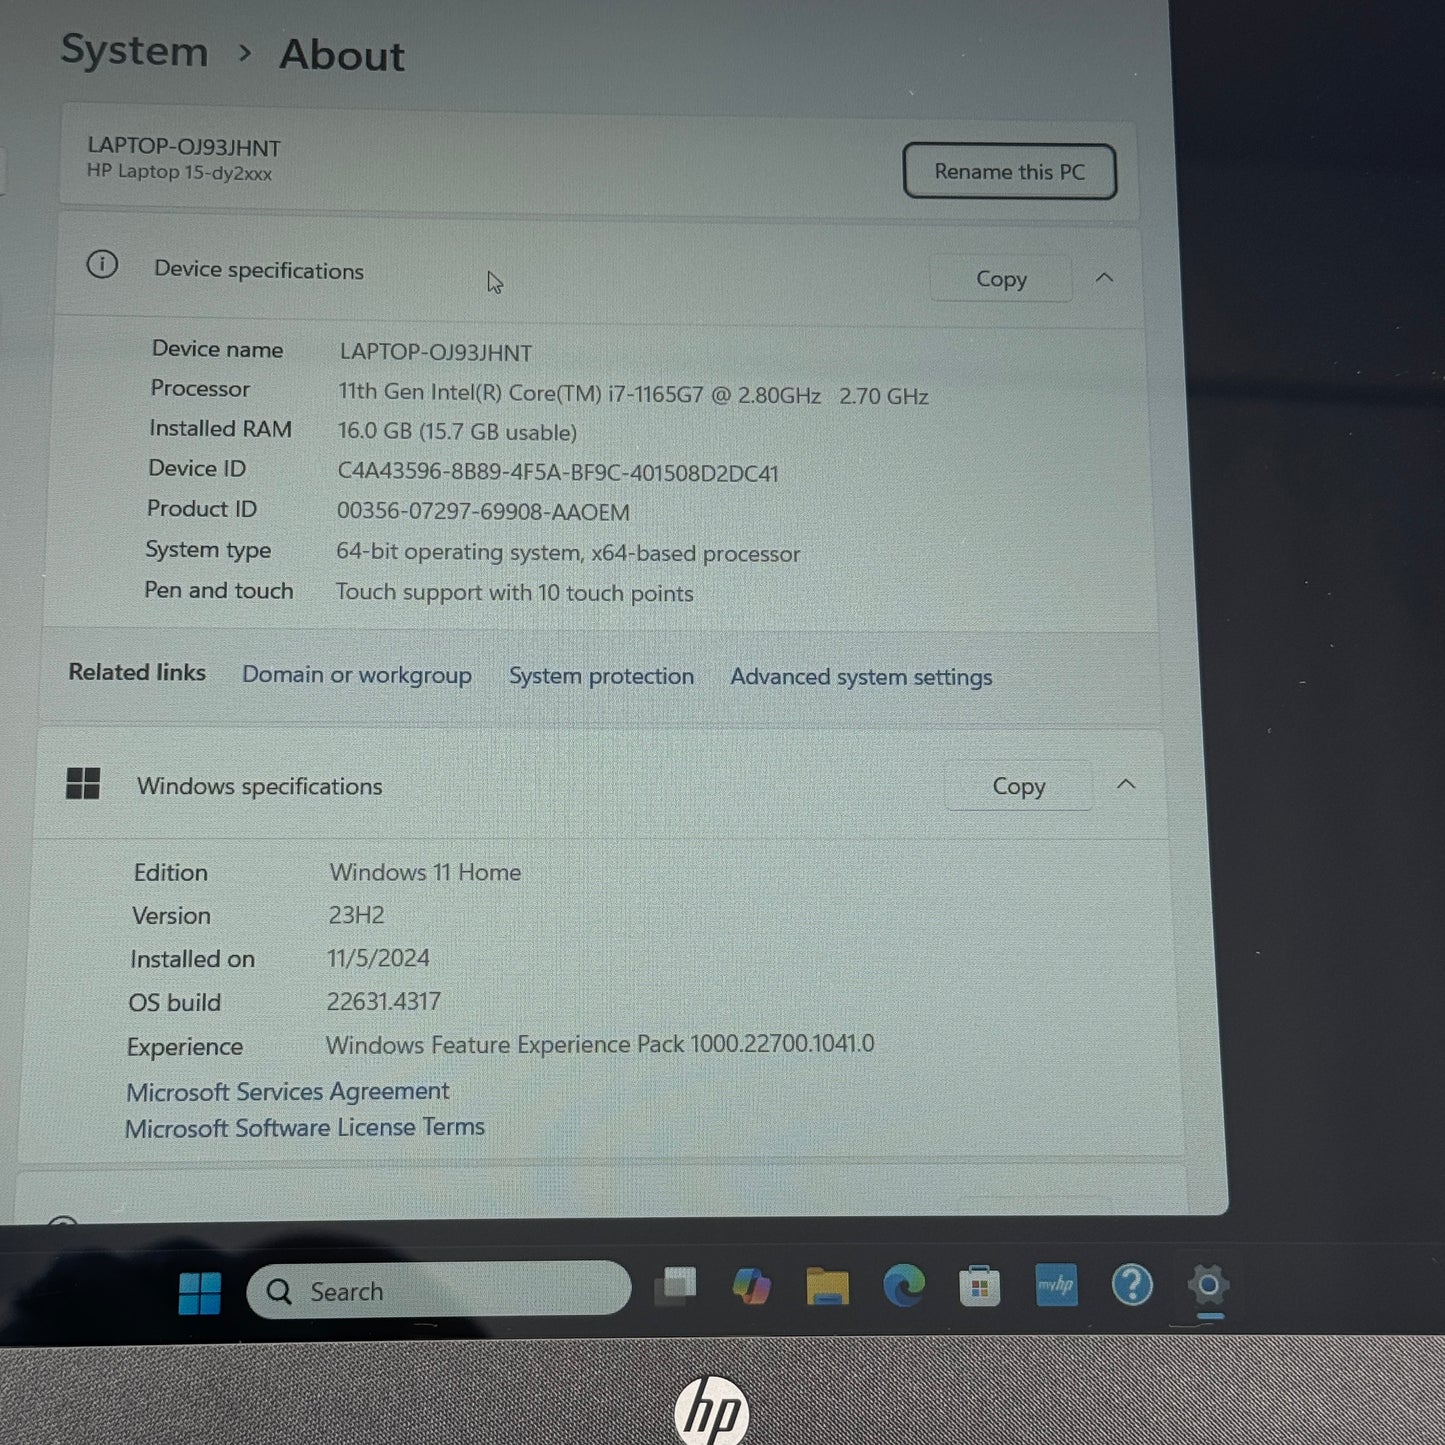This screenshot has width=1445, height=1445.
Task: Select the About breadcrumb title
Action: pos(342,55)
